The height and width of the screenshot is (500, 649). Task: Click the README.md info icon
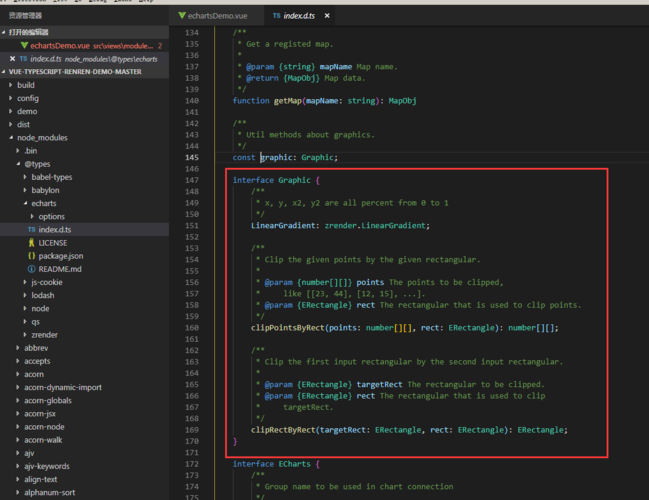pos(32,269)
